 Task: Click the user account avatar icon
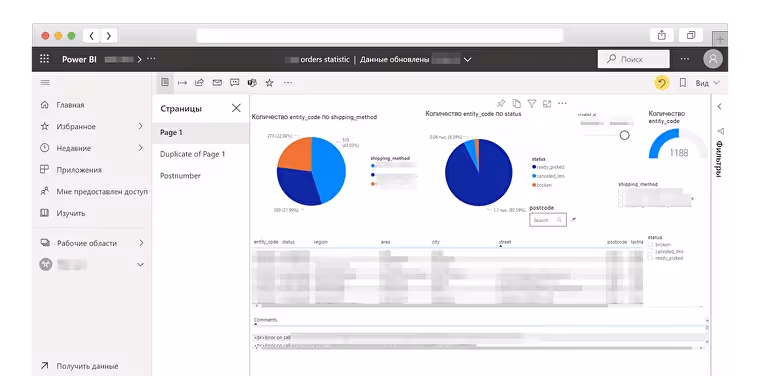712,59
